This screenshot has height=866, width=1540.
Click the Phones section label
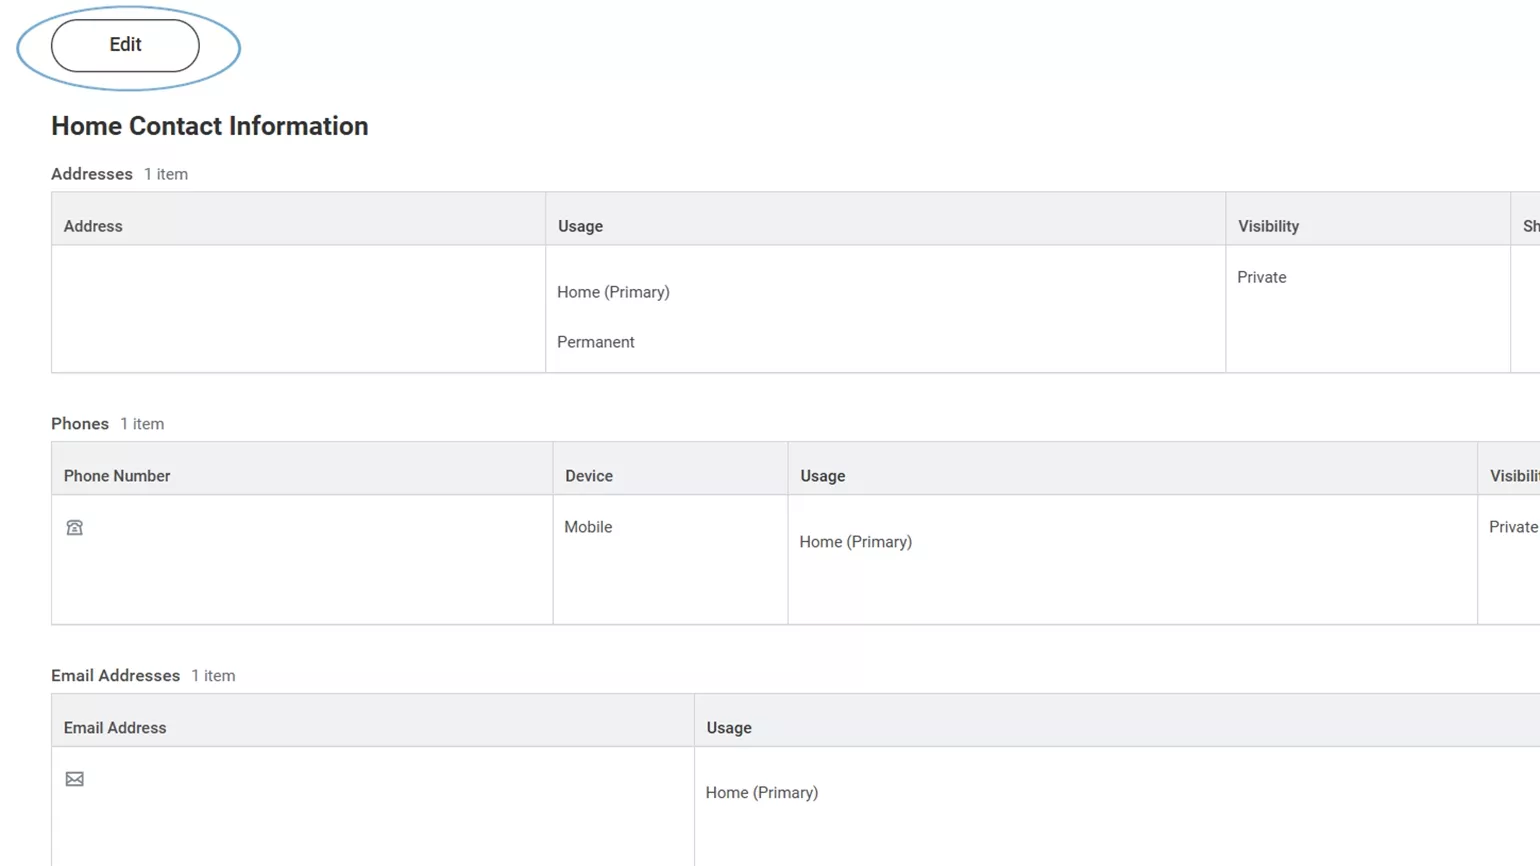[80, 424]
